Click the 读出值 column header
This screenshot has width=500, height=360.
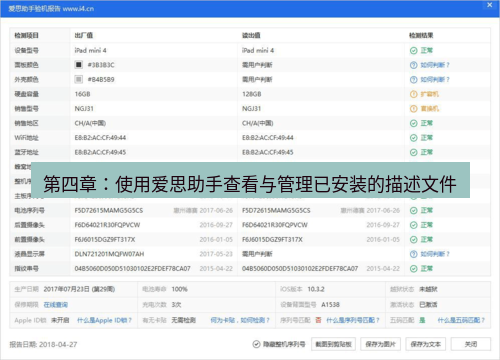coord(251,35)
